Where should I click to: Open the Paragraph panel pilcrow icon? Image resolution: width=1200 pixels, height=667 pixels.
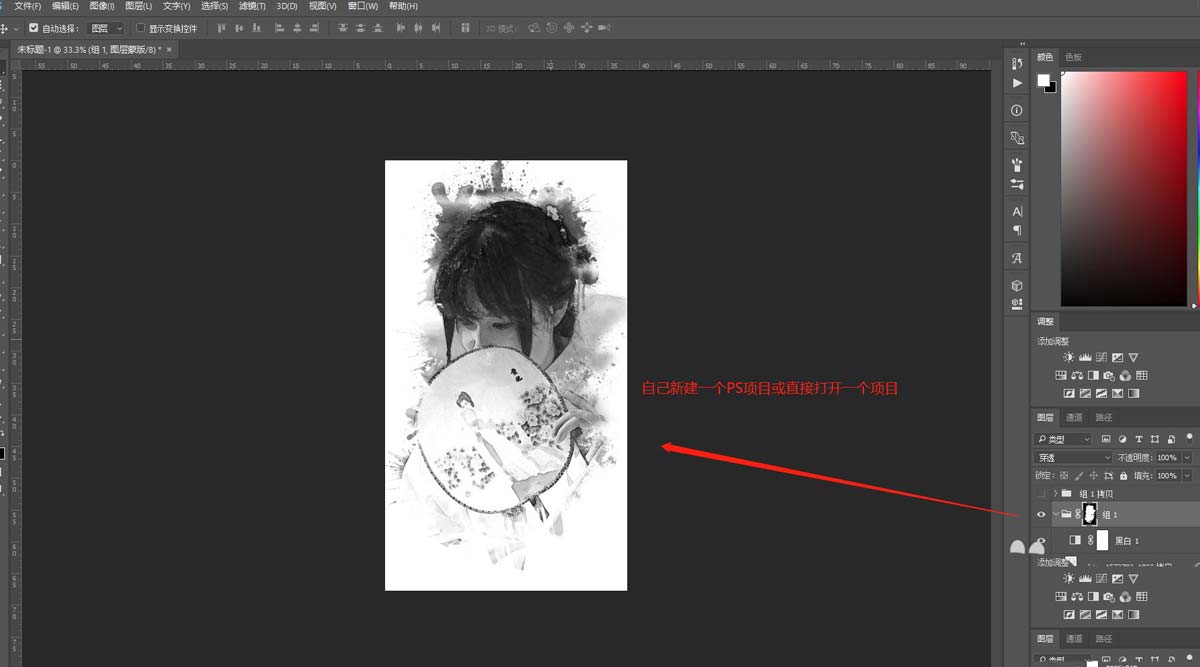point(1017,231)
